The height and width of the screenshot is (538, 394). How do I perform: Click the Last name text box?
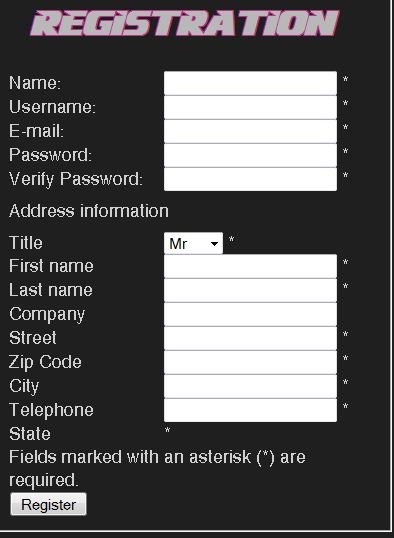pos(251,290)
